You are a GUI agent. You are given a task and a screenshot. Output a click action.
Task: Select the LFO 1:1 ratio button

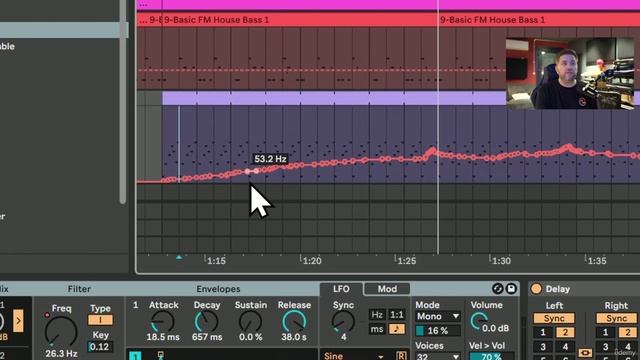(397, 315)
